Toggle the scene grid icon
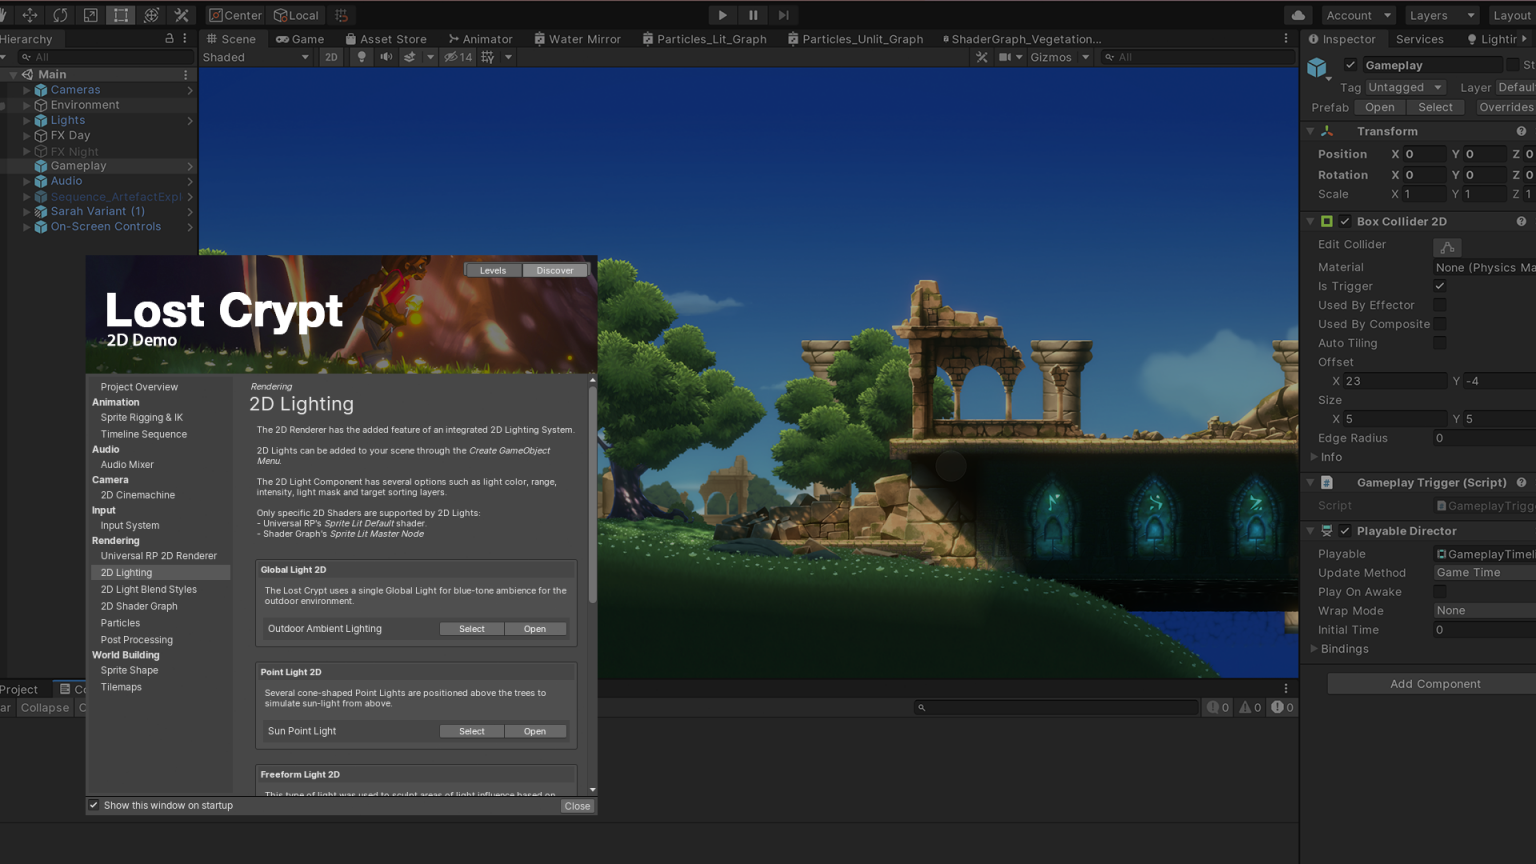Screen dimensions: 1536x864 pos(488,57)
